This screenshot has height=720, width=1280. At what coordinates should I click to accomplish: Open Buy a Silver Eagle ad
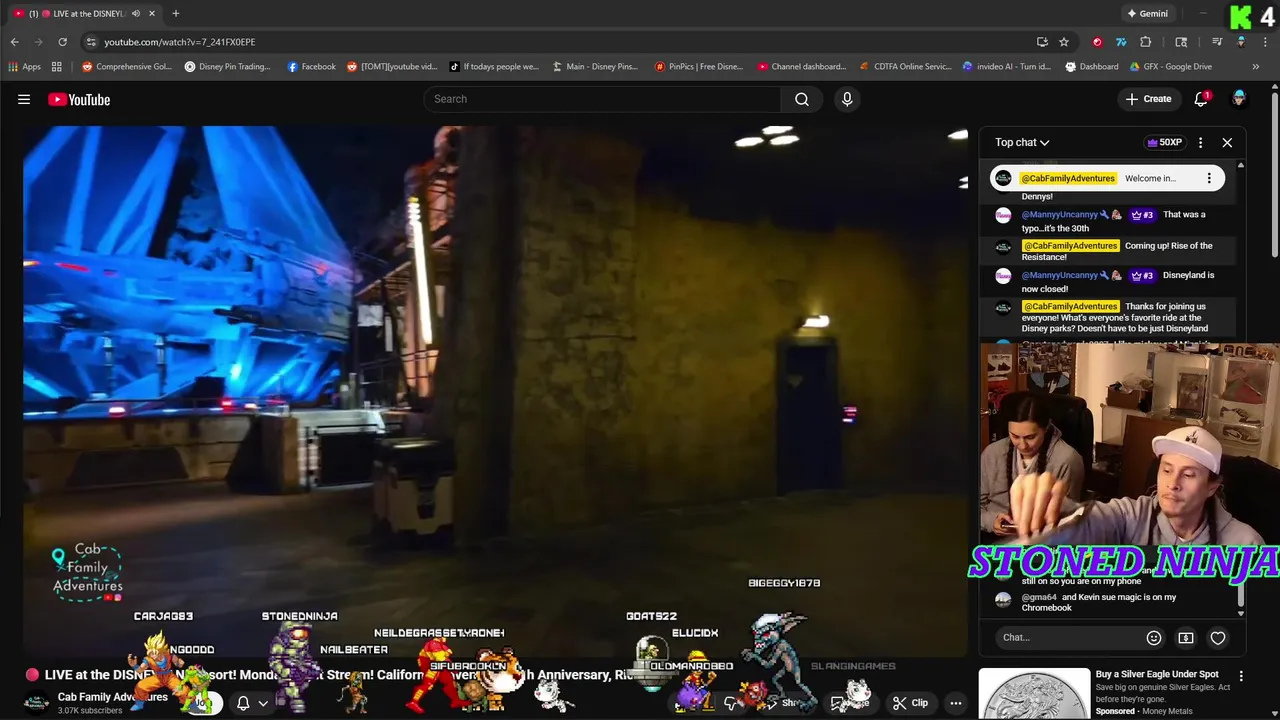coord(1157,674)
